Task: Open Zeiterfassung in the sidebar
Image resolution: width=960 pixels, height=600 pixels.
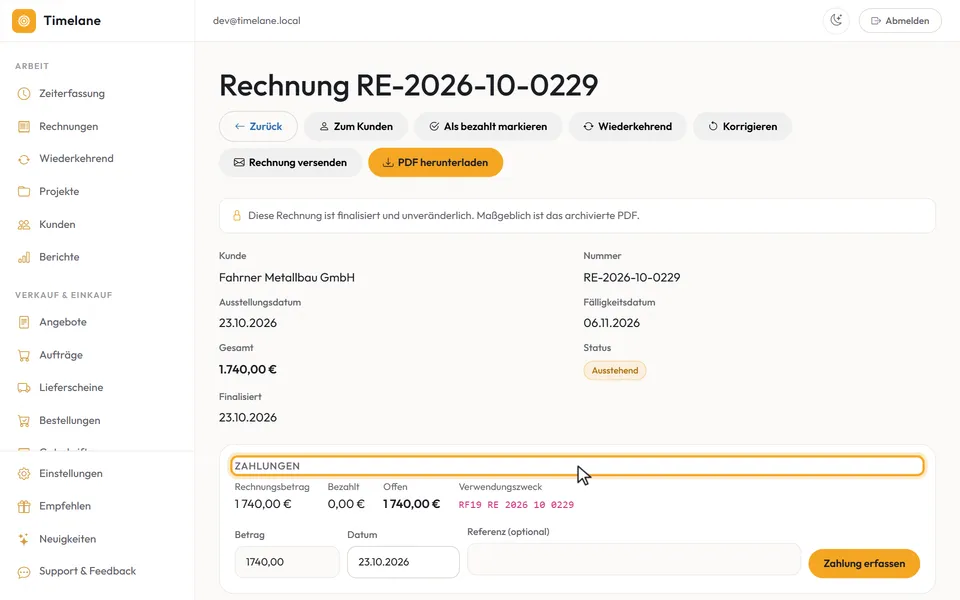Action: click(x=72, y=94)
